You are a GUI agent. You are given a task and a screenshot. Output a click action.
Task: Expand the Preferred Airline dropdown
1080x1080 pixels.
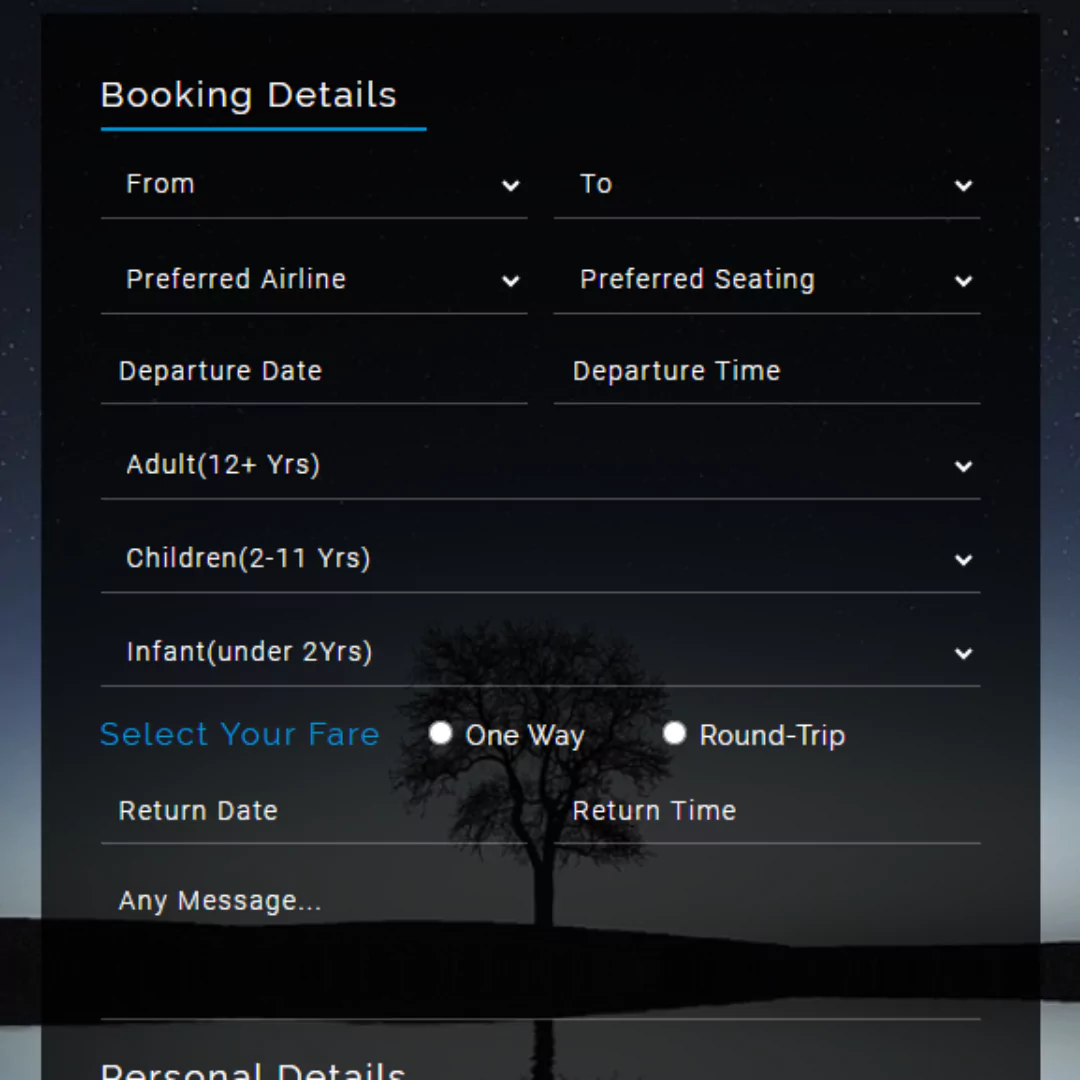click(x=314, y=280)
